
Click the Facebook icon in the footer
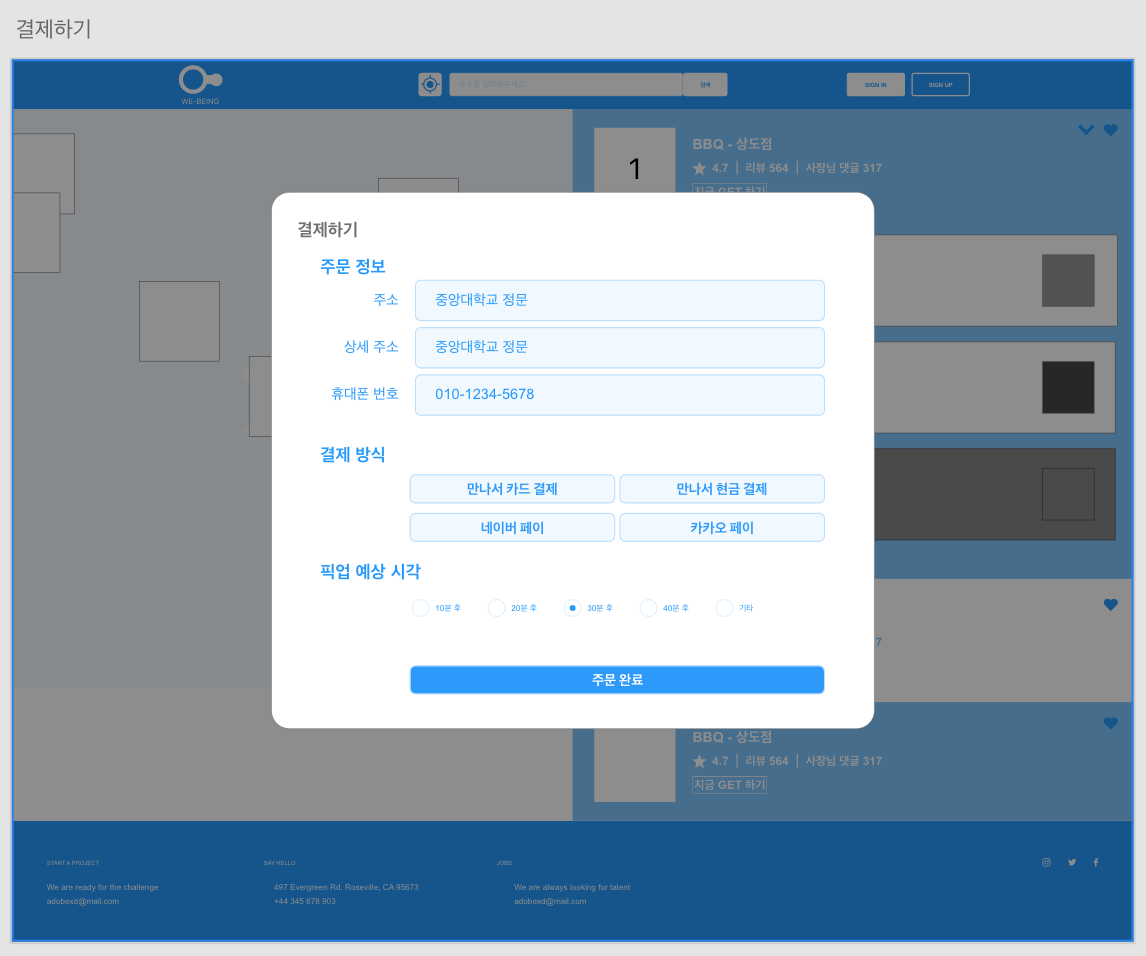(x=1097, y=862)
